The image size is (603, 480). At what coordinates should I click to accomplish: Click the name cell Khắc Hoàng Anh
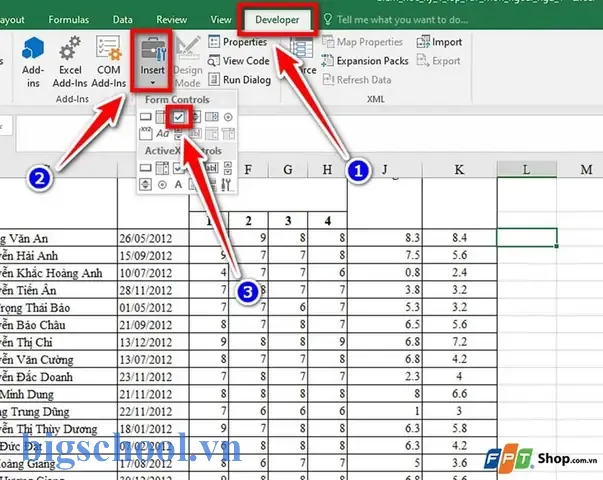58,273
